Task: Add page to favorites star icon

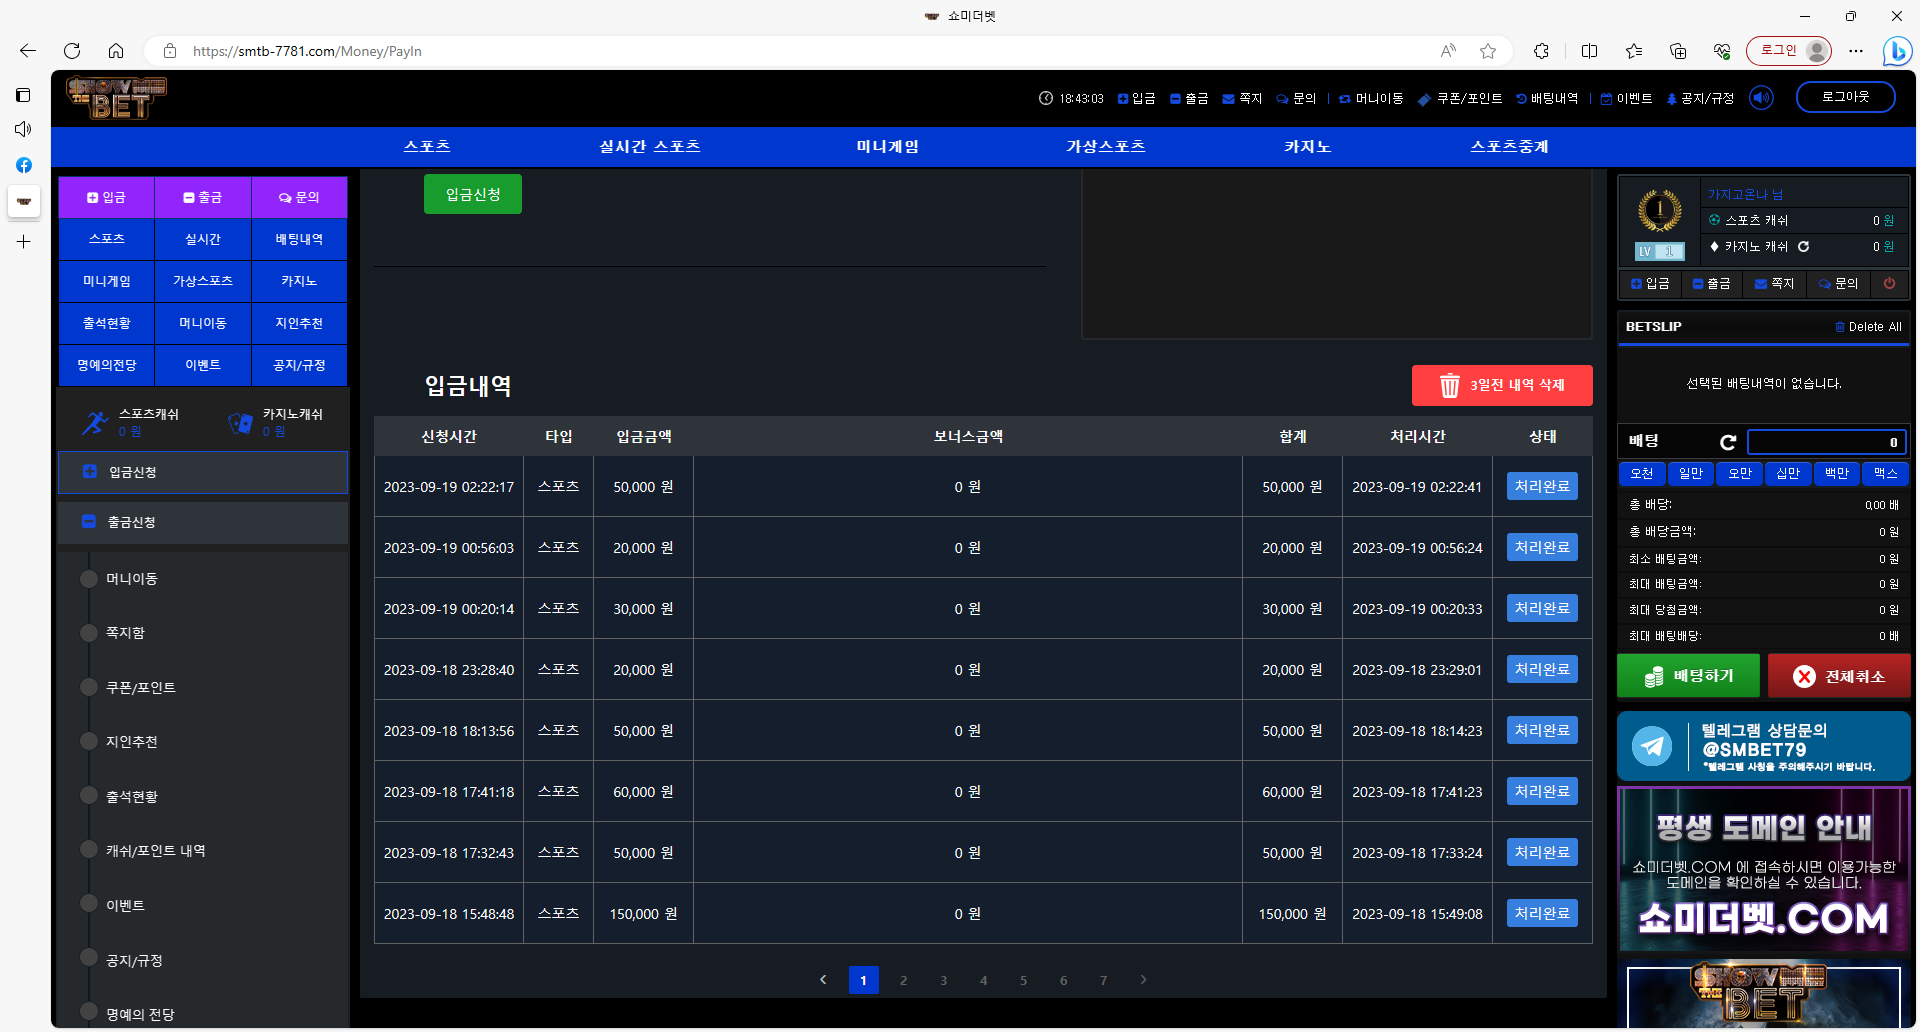Action: coord(1488,51)
